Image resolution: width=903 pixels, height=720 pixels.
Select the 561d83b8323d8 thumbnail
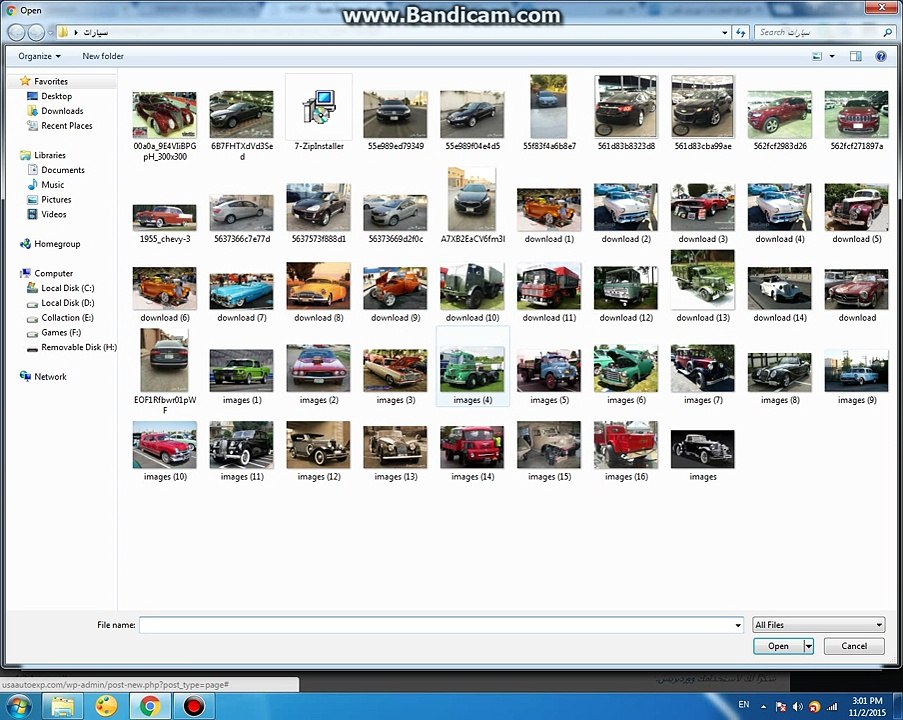[626, 107]
